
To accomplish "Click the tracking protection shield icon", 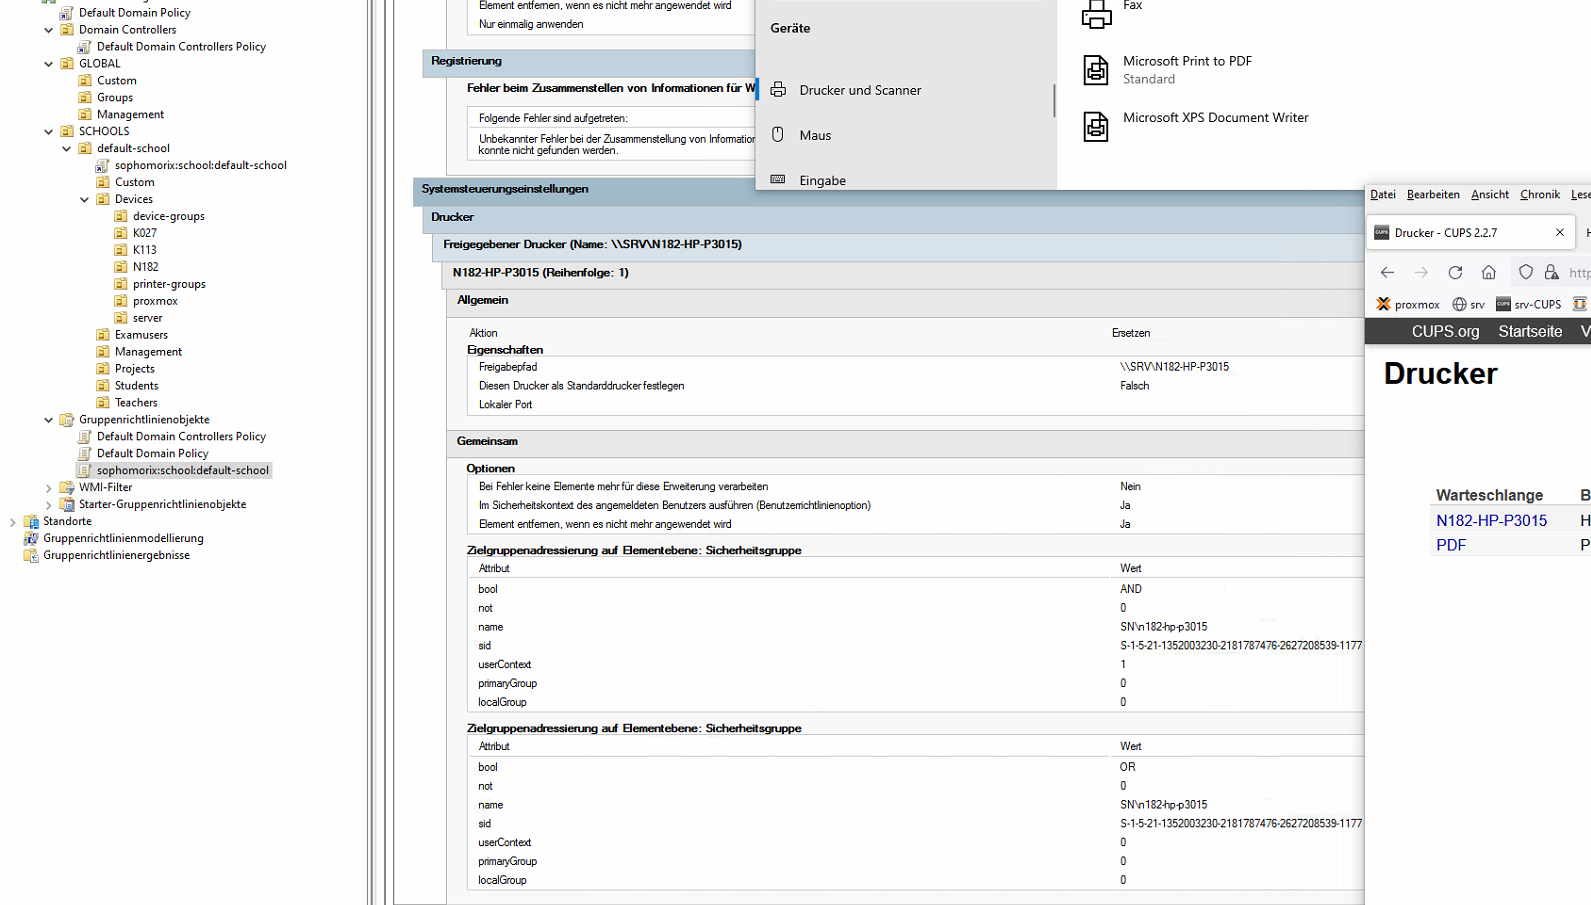I will (1526, 272).
